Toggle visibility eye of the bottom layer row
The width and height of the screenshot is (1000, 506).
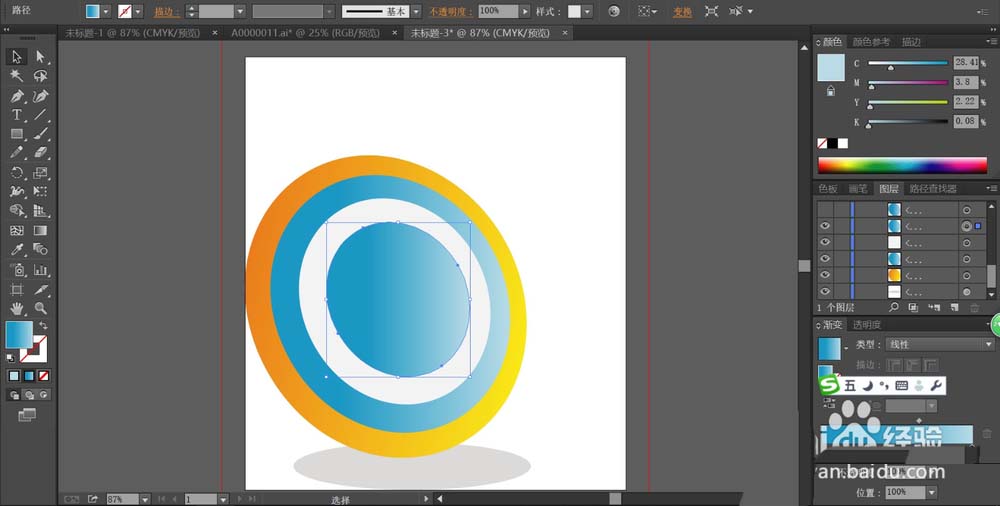825,292
